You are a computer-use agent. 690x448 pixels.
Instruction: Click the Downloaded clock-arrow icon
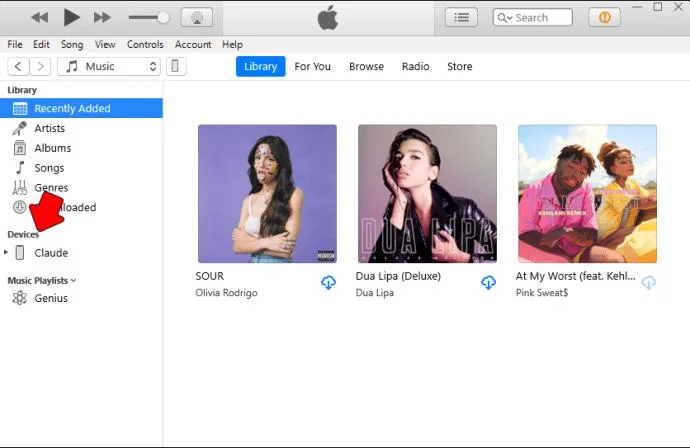(x=19, y=207)
